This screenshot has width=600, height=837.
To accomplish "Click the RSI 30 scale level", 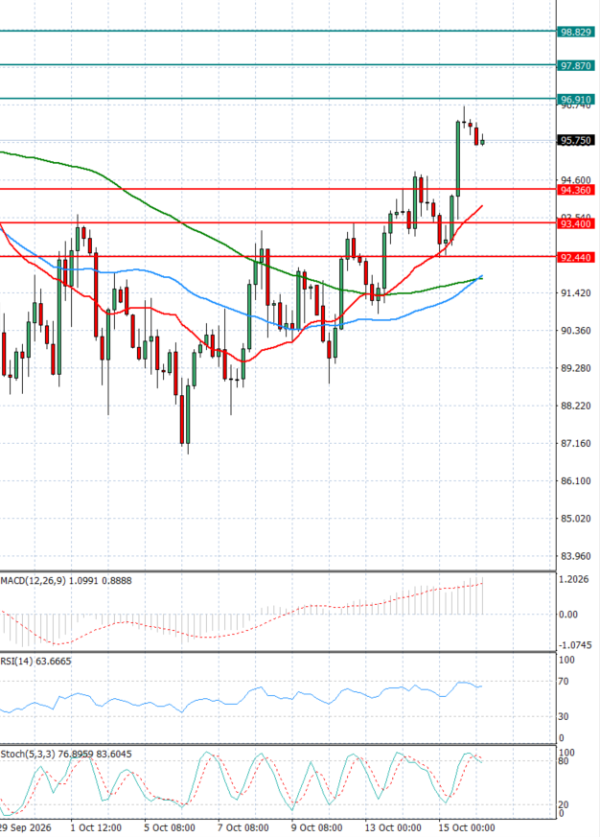I will [563, 717].
